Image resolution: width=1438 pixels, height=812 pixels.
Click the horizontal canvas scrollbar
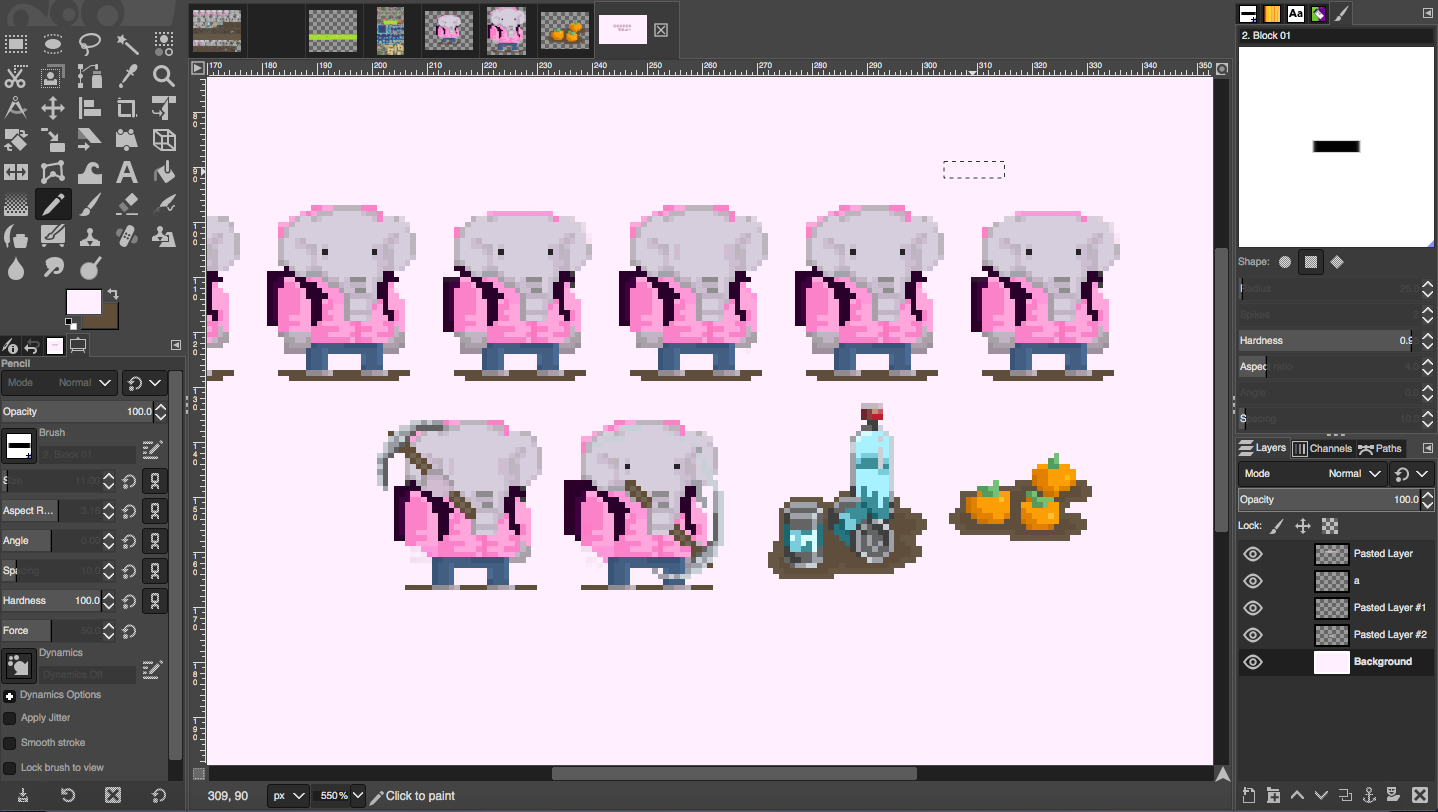coord(734,773)
